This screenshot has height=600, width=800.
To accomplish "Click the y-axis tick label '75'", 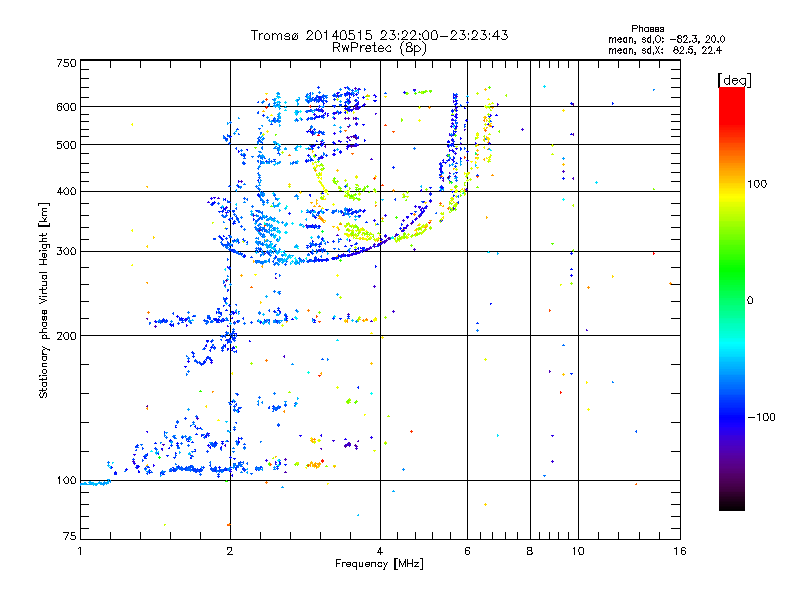I will [70, 536].
